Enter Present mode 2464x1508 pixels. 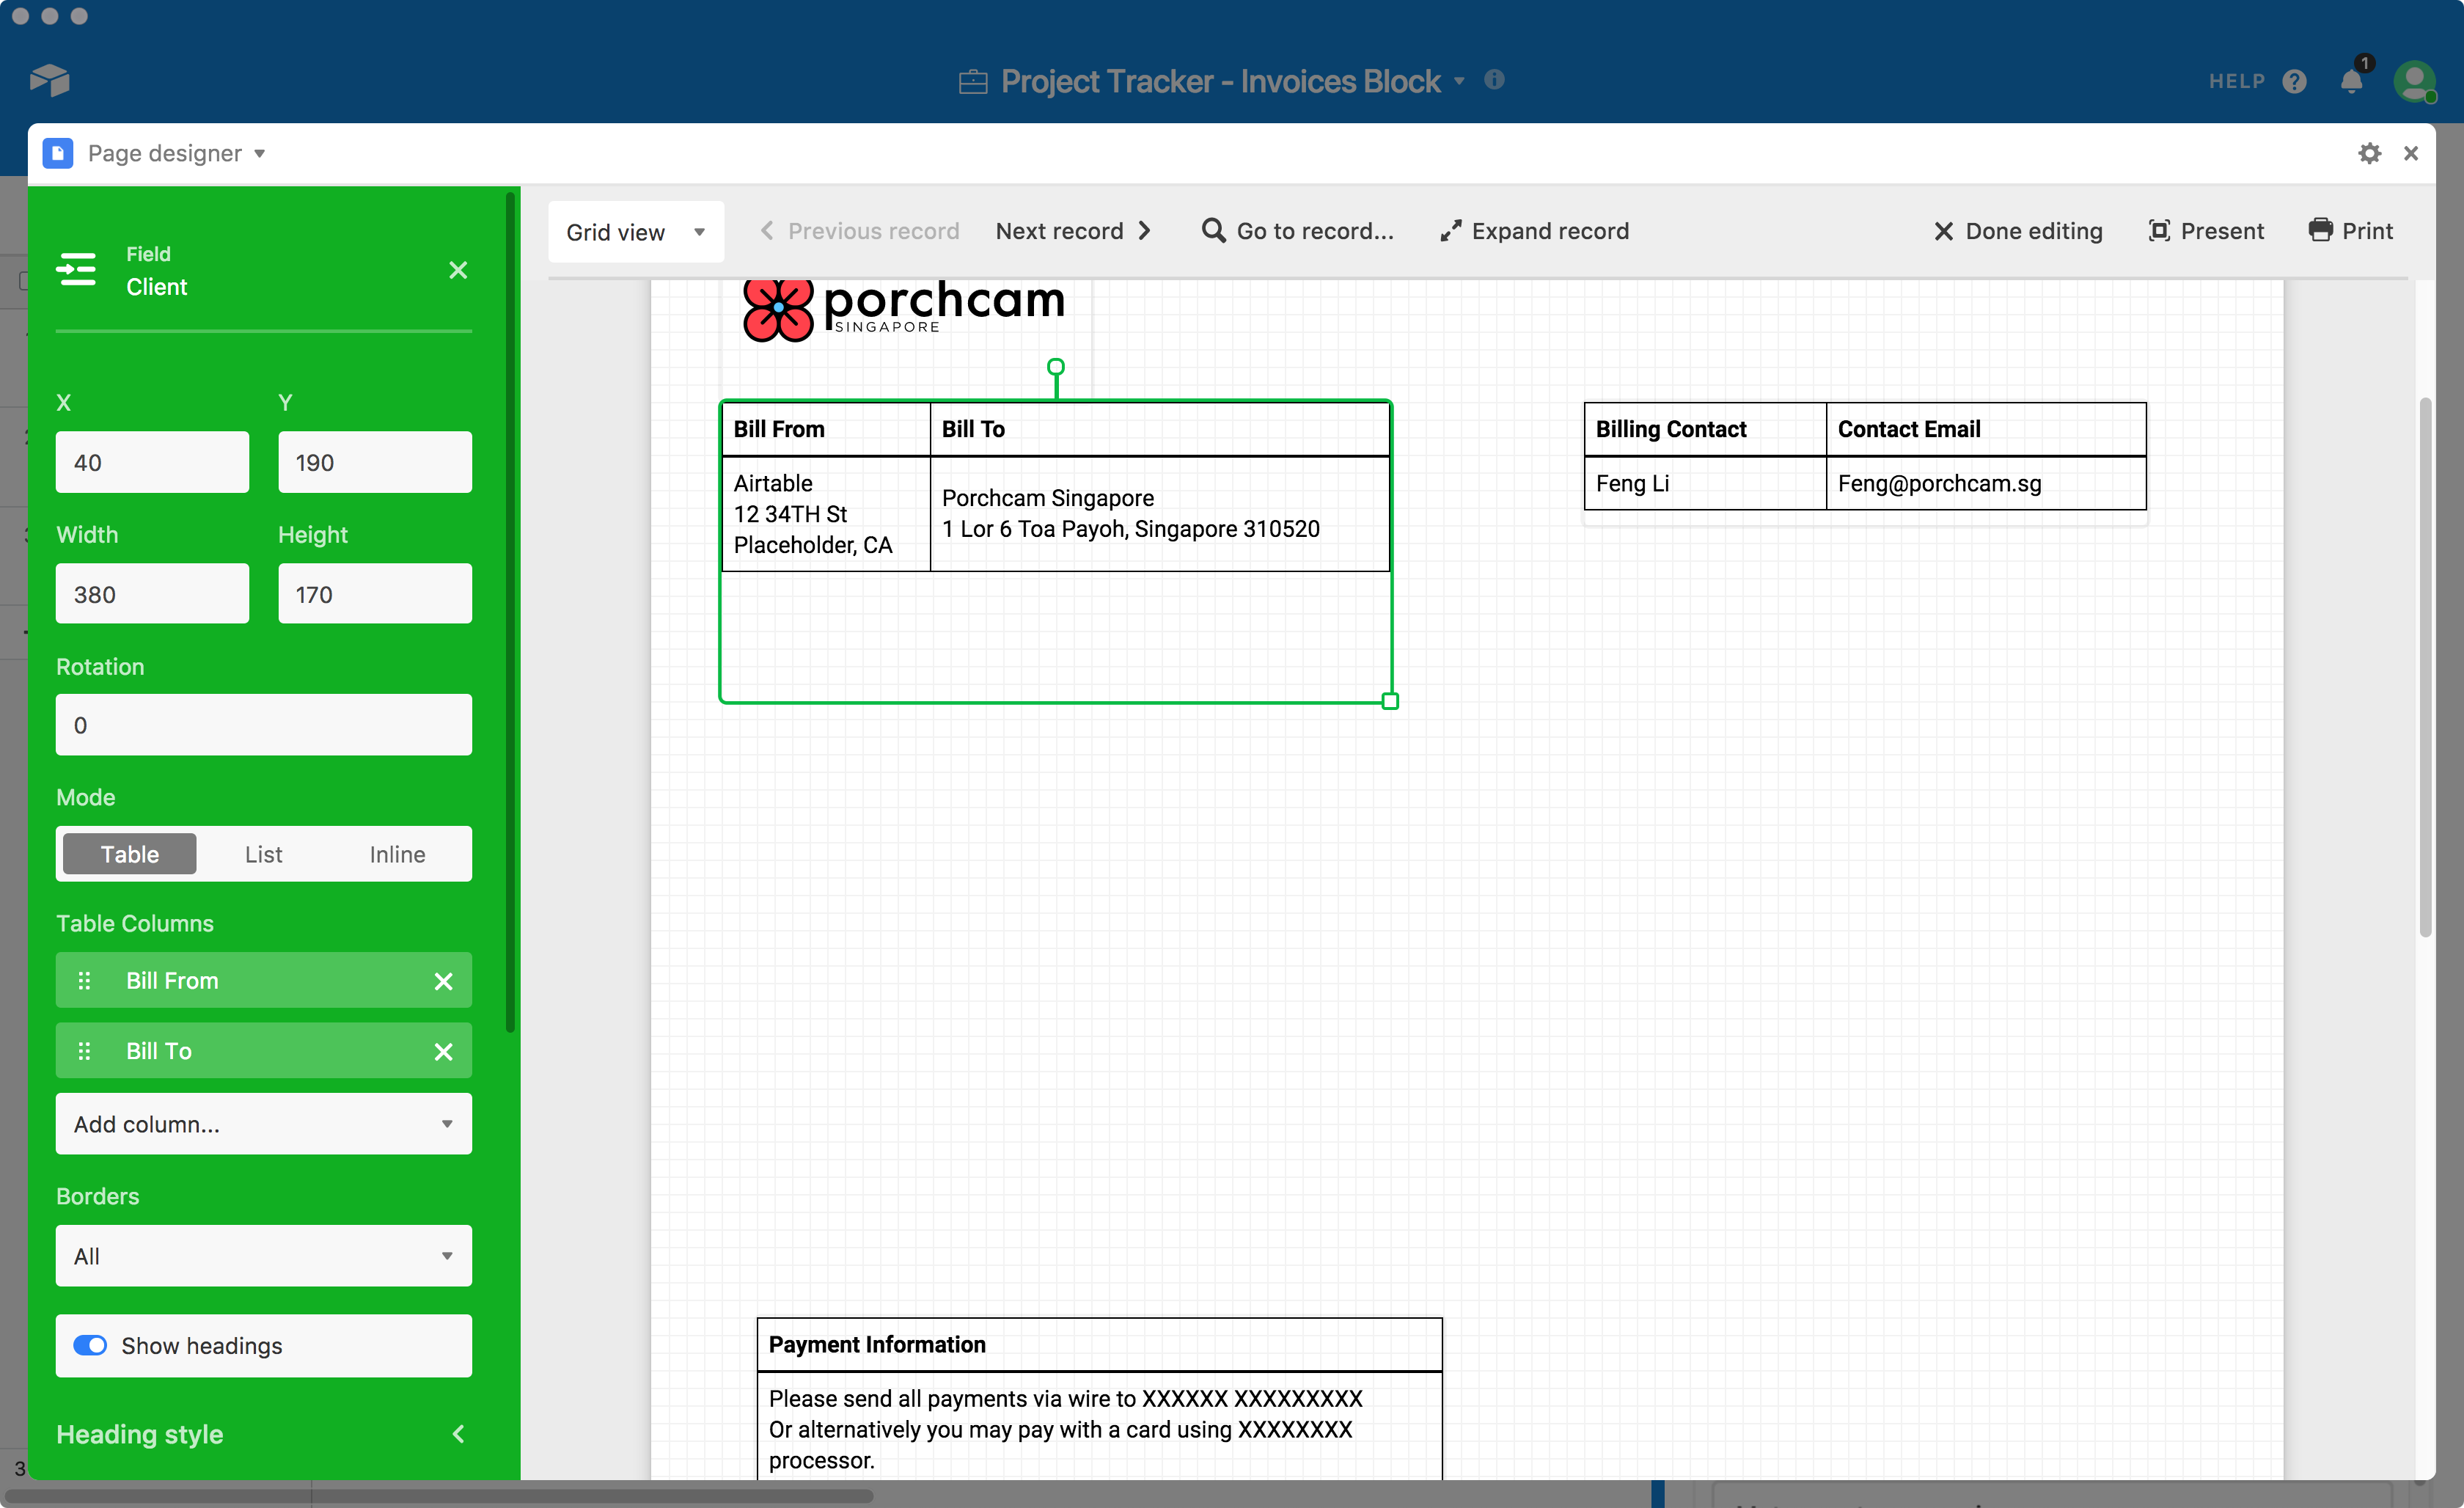point(2206,231)
